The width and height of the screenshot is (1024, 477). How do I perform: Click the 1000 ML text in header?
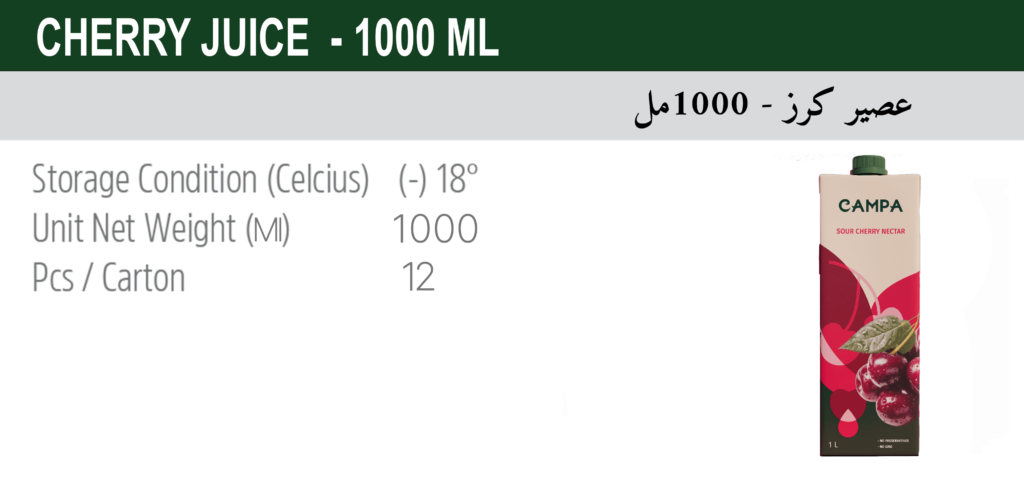[427, 38]
